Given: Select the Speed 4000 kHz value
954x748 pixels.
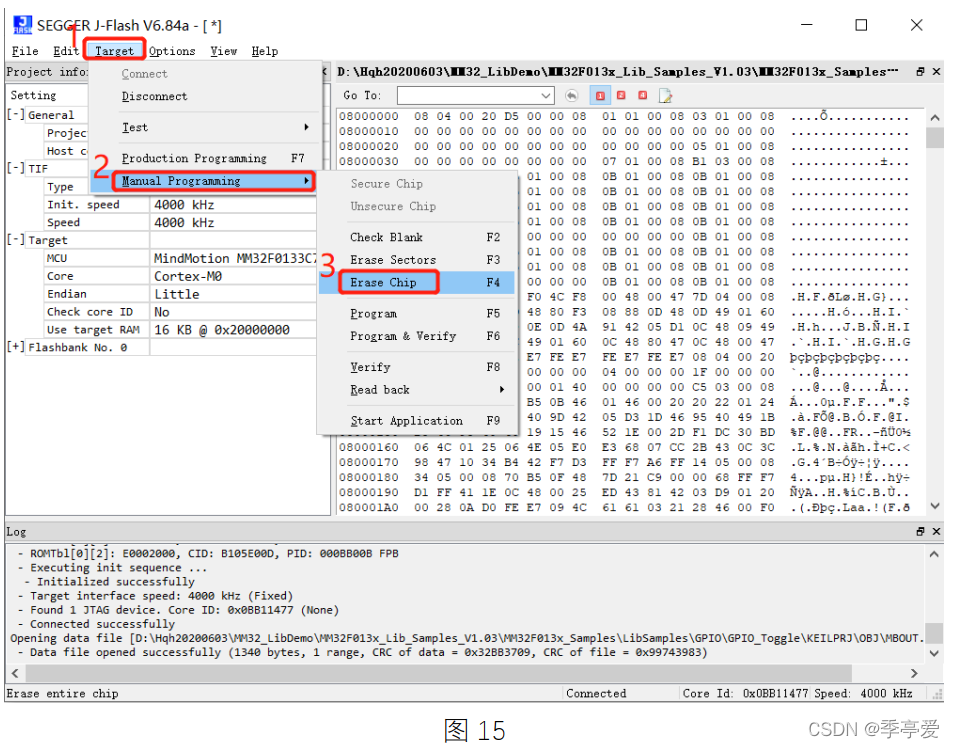Looking at the screenshot, I should point(233,222).
